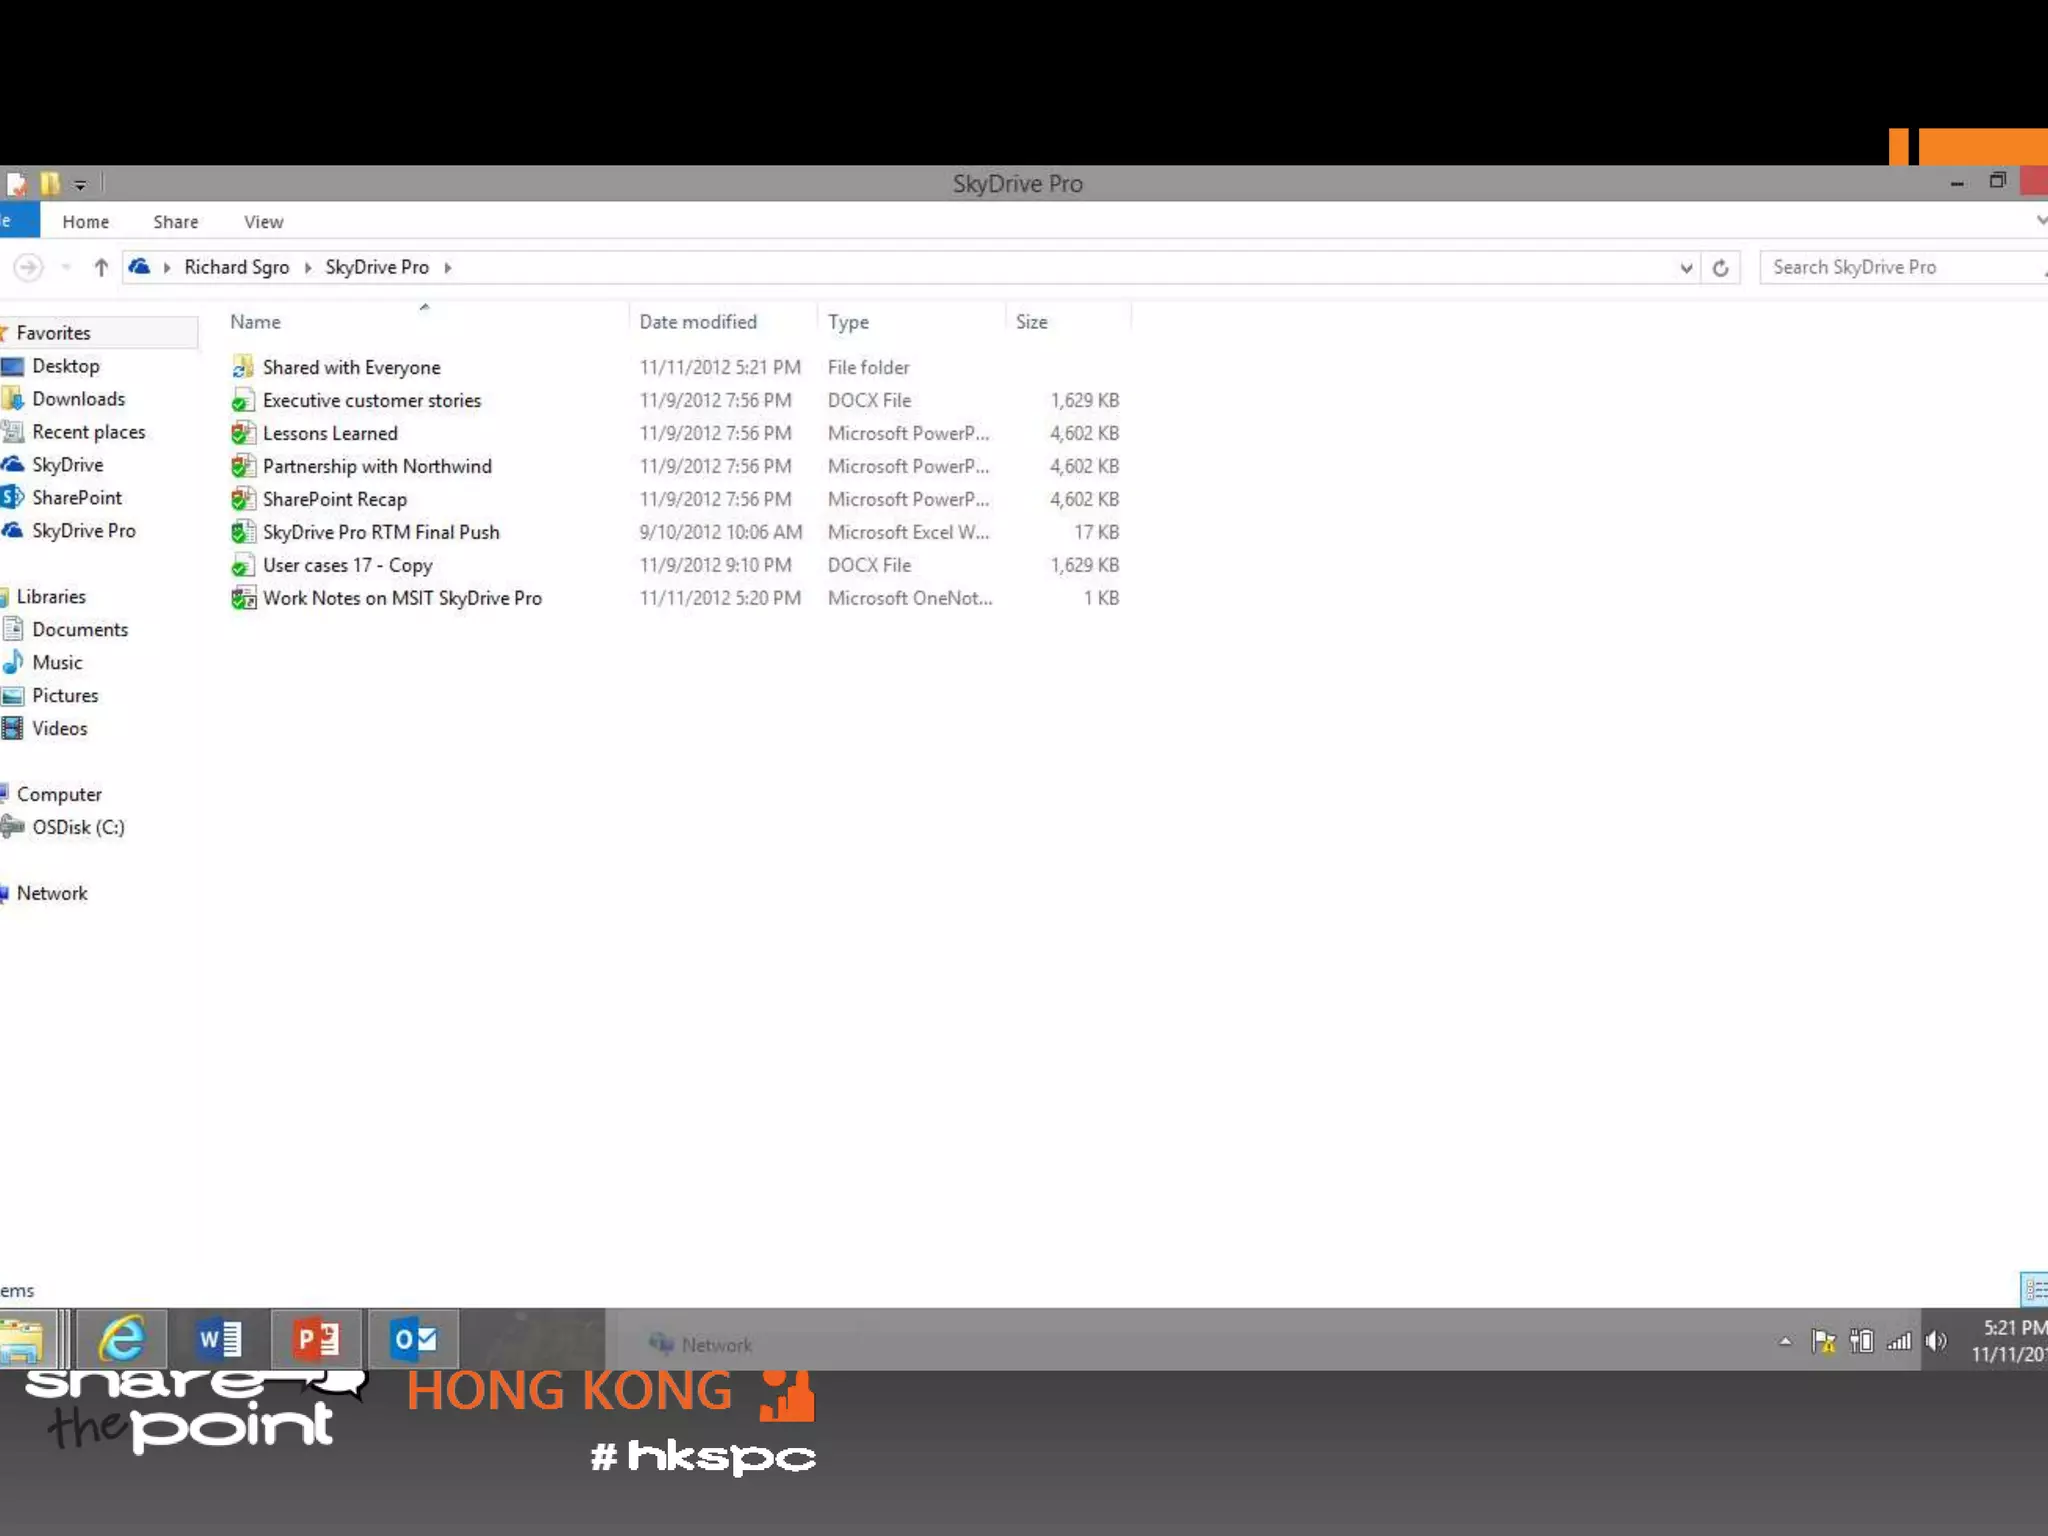
Task: Expand the arrow after Richard Sgro breadcrumb
Action: point(307,268)
